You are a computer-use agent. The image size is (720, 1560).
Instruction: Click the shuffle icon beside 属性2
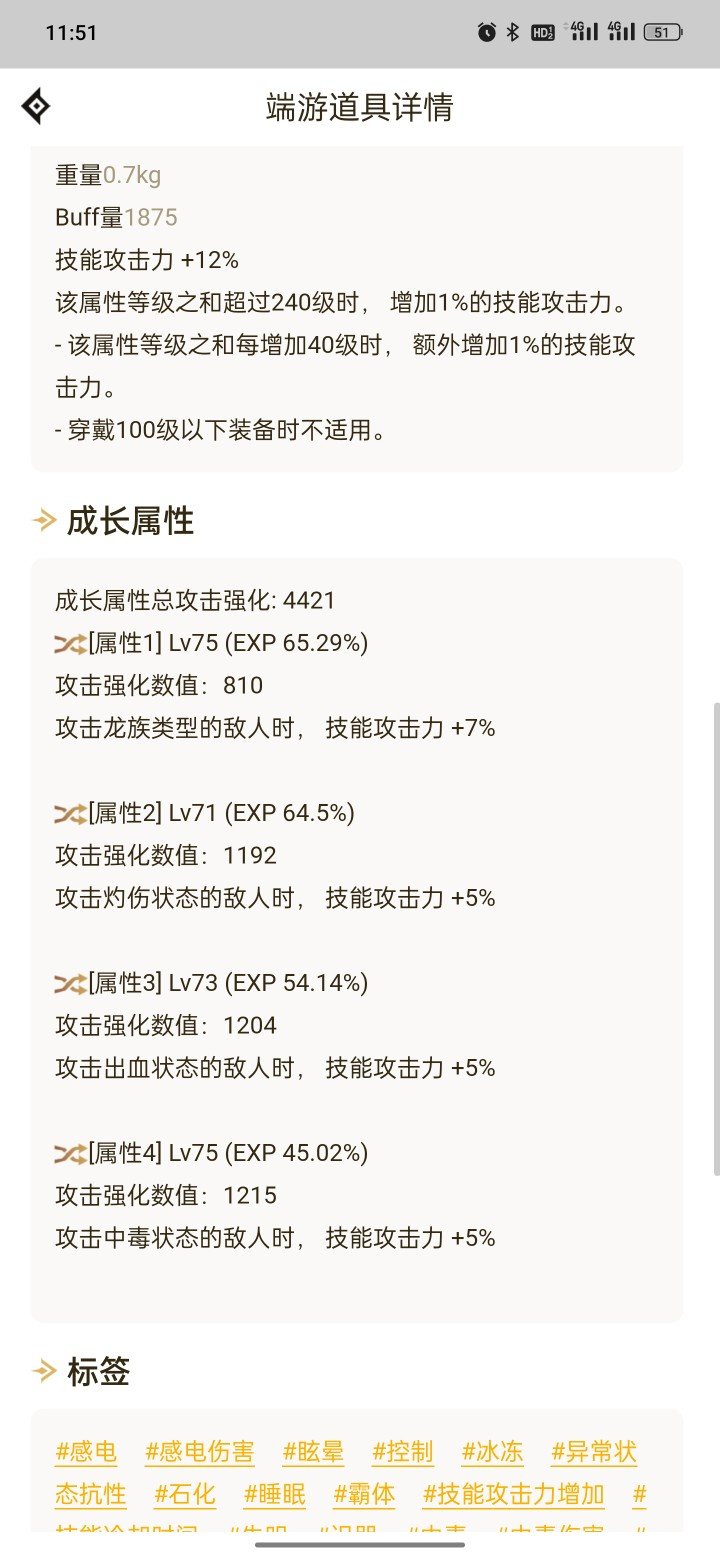[x=69, y=813]
